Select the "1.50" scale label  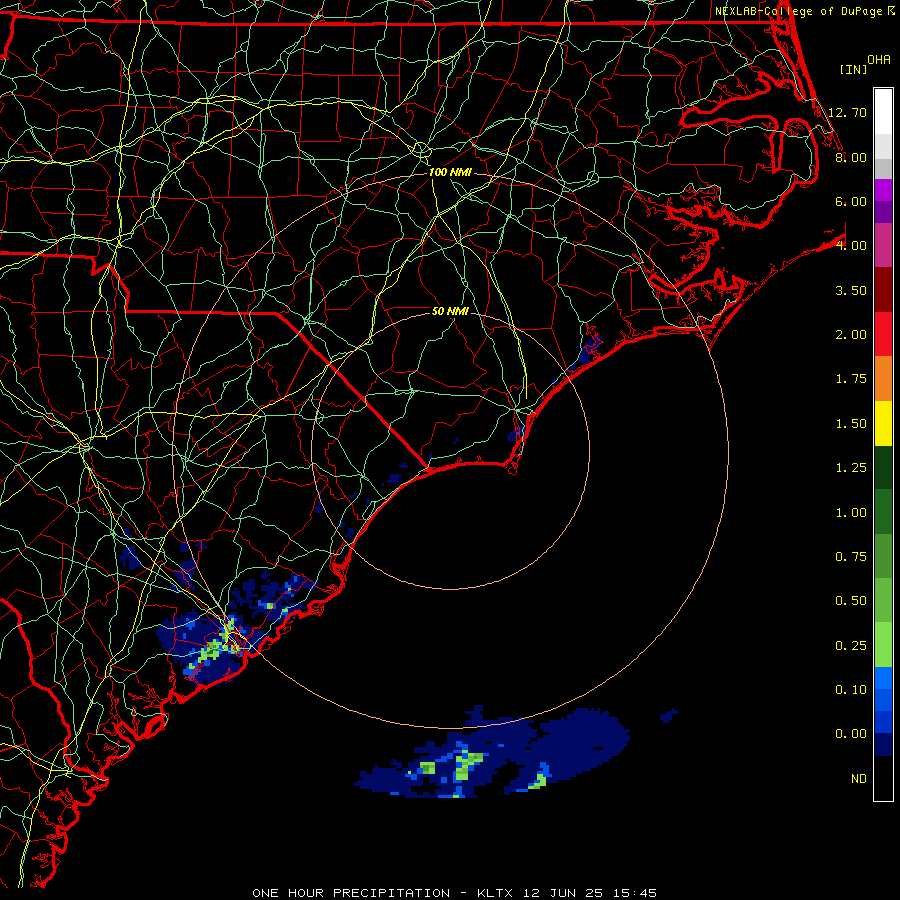coord(850,424)
